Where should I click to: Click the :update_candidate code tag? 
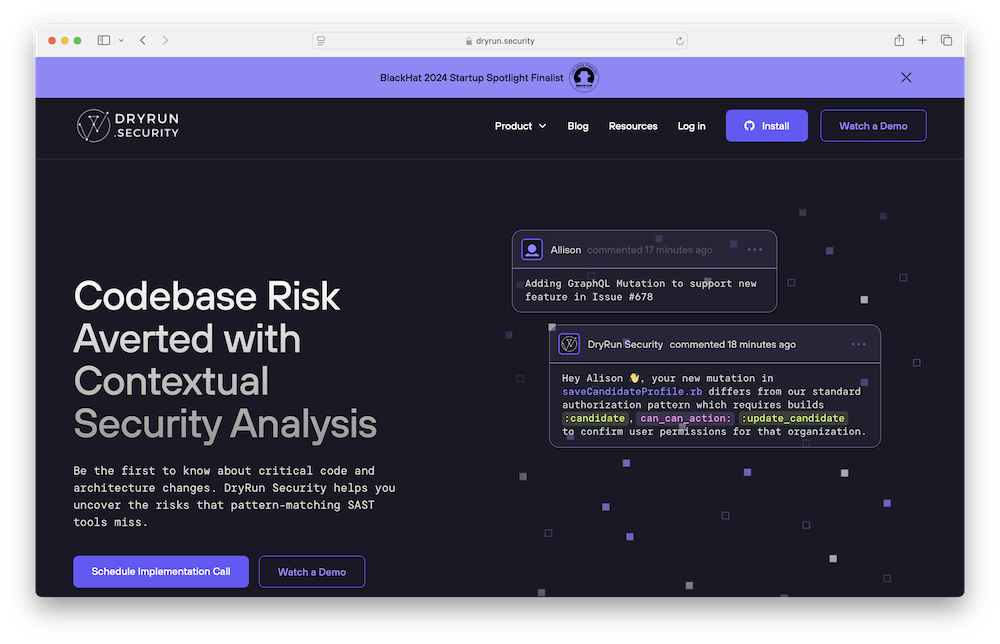tap(793, 418)
